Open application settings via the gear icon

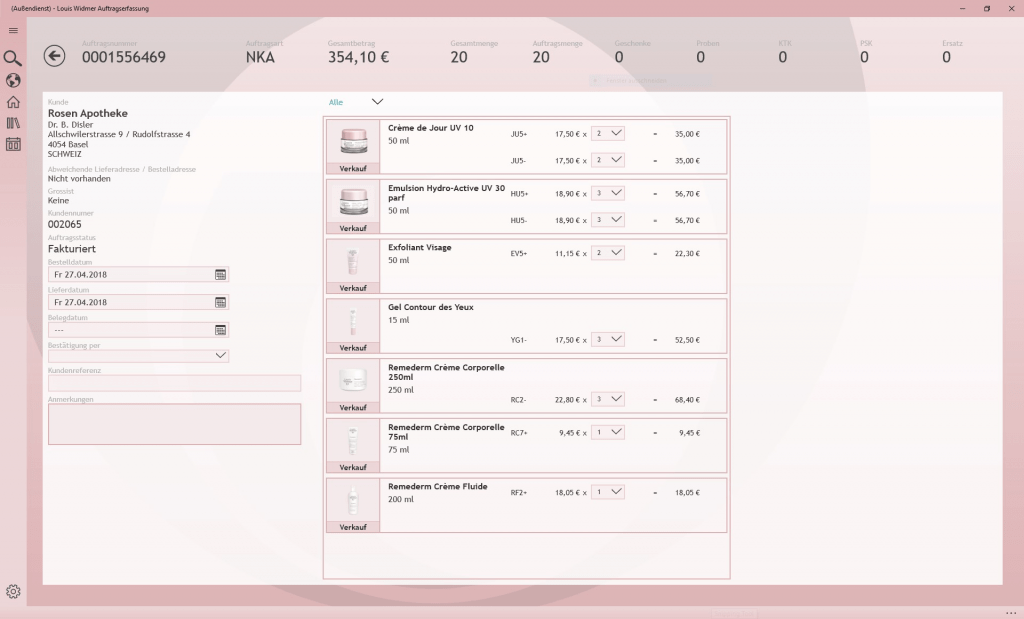pyautogui.click(x=13, y=590)
